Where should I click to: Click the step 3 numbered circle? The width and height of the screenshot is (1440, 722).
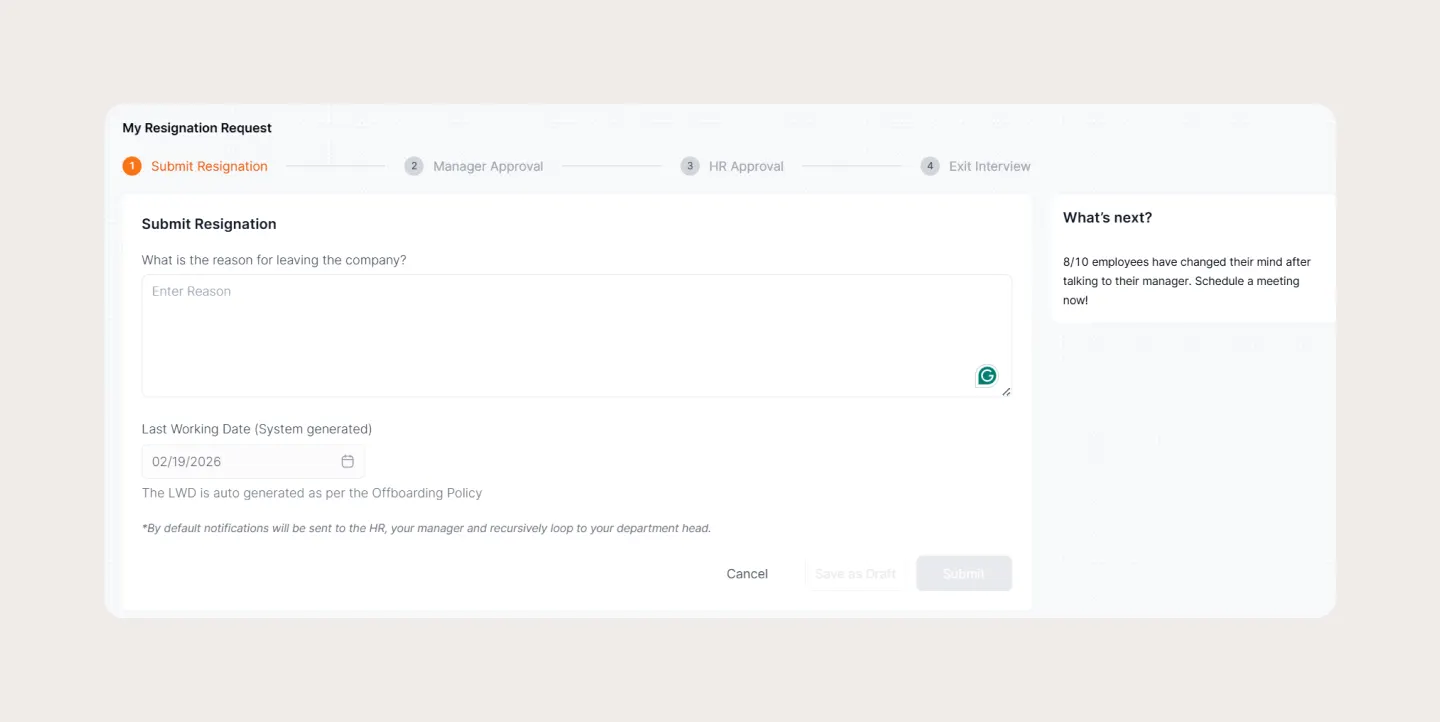689,165
